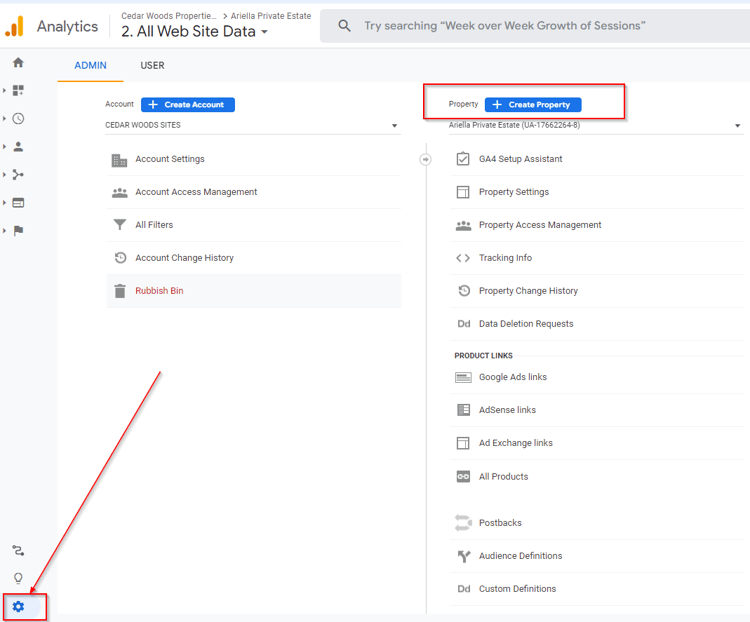
Task: Open Property Change History
Action: [597, 291]
